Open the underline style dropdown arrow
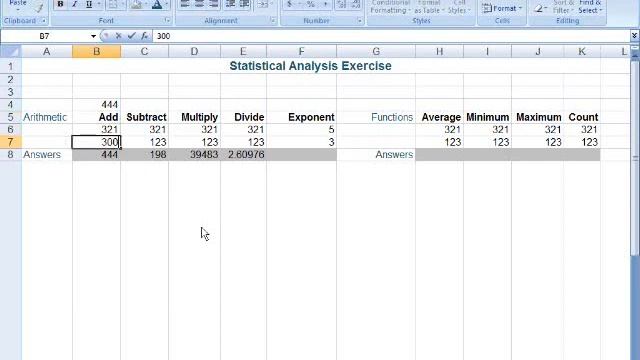This screenshot has height=360, width=640. 98,4
